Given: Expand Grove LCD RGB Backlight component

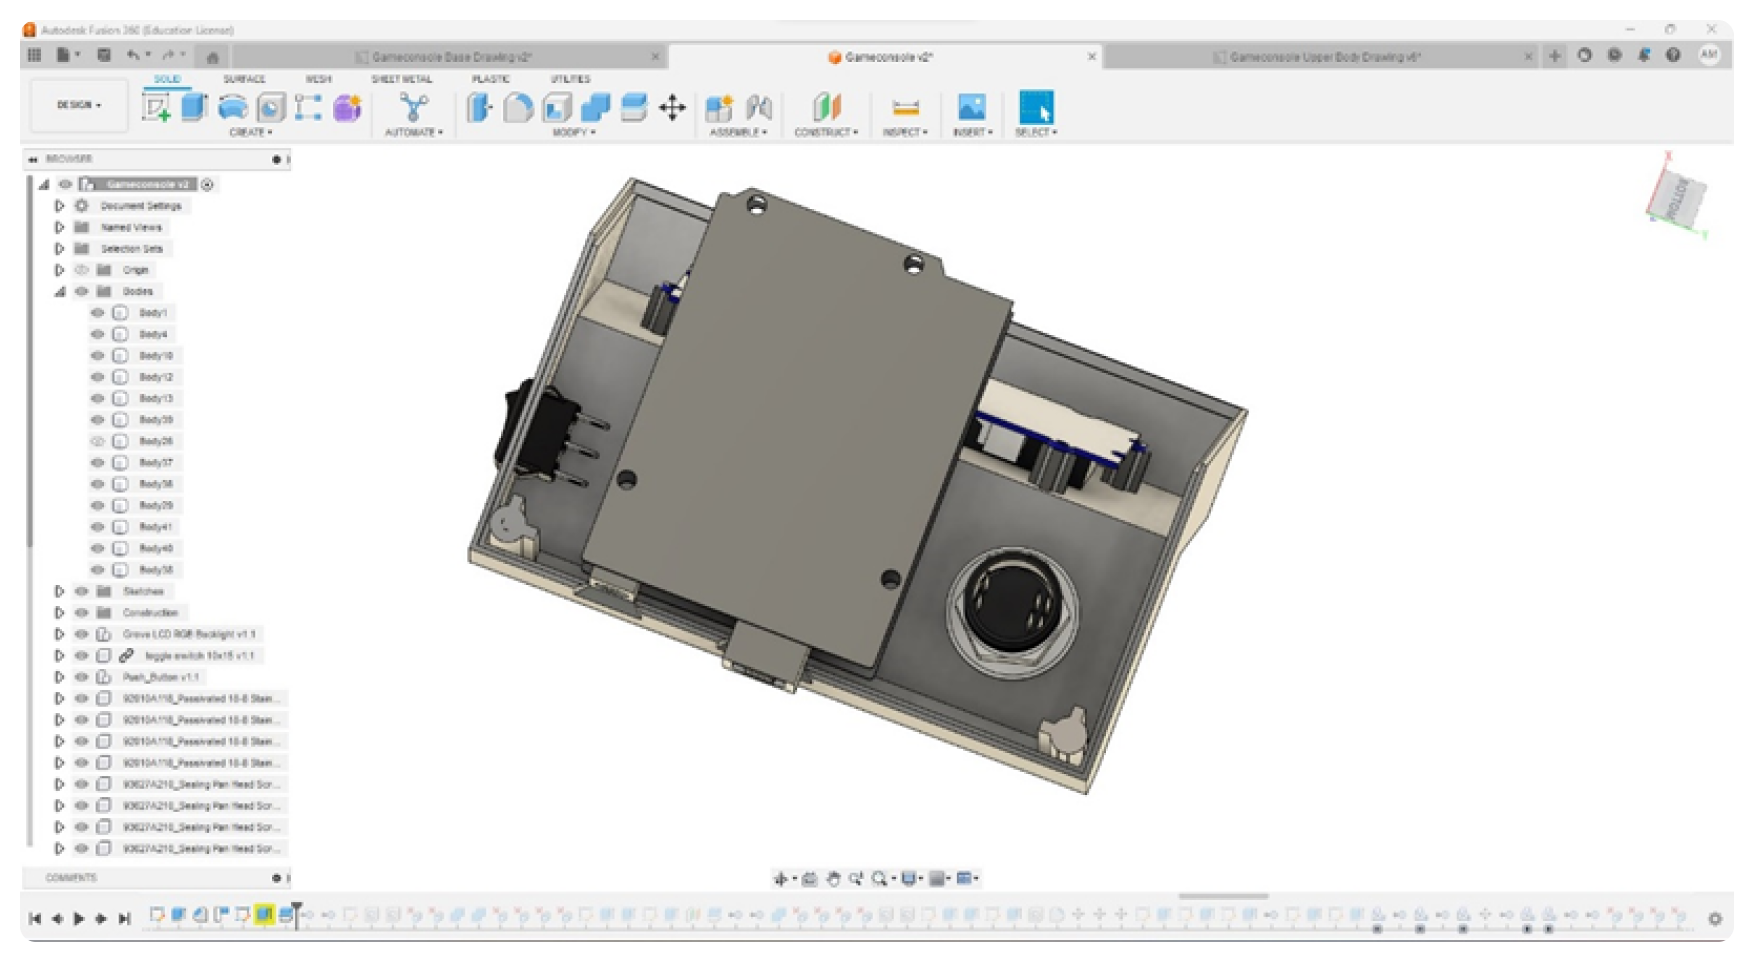Looking at the screenshot, I should (59, 634).
